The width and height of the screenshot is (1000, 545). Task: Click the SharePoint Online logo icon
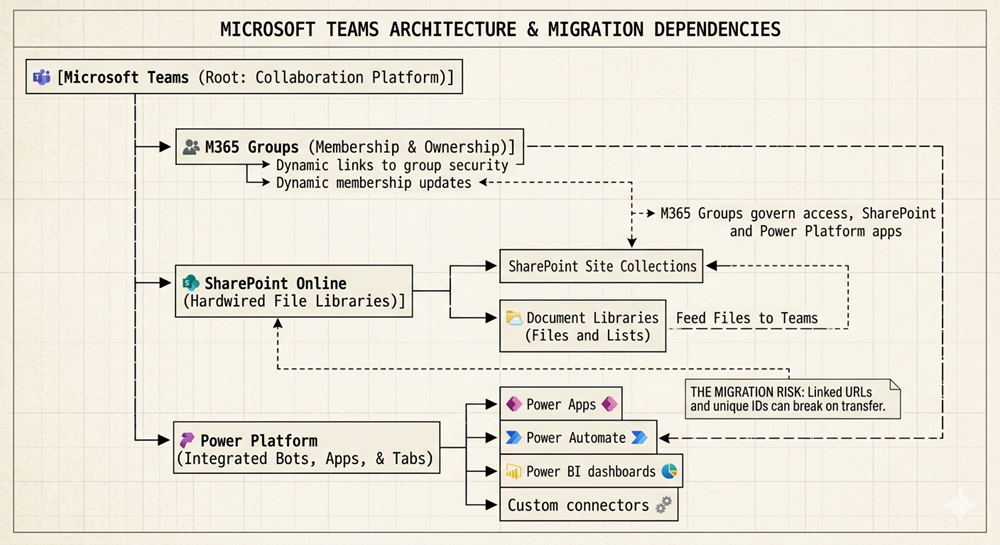(191, 282)
